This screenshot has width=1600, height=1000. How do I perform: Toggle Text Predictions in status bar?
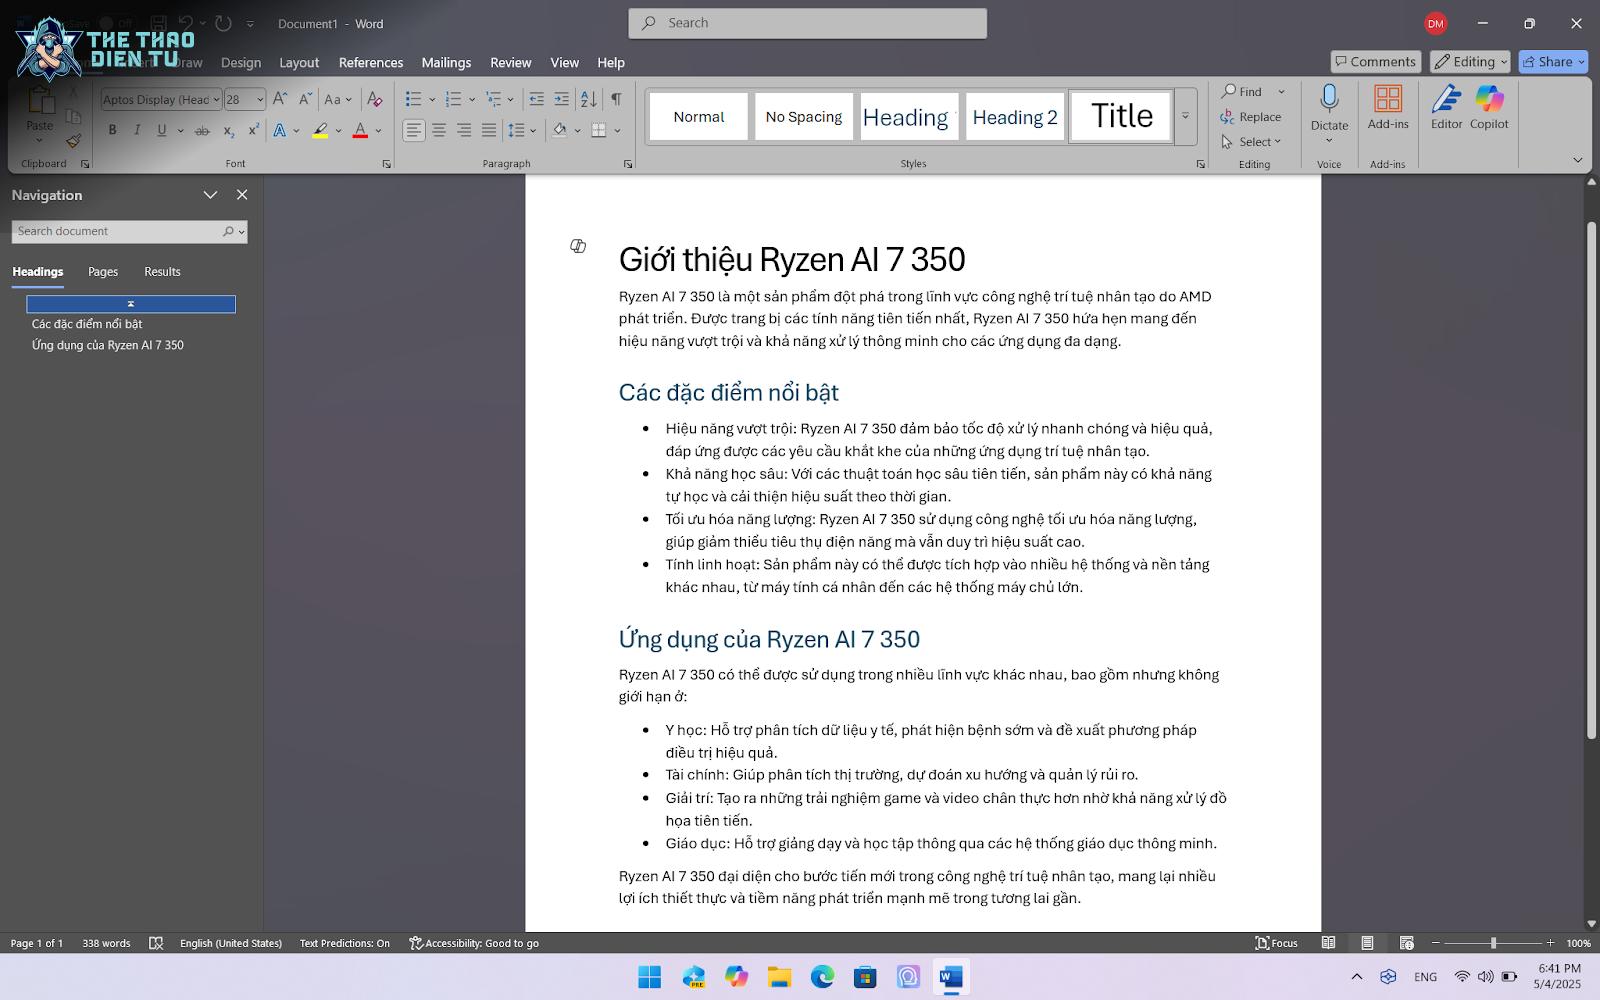pyautogui.click(x=345, y=943)
